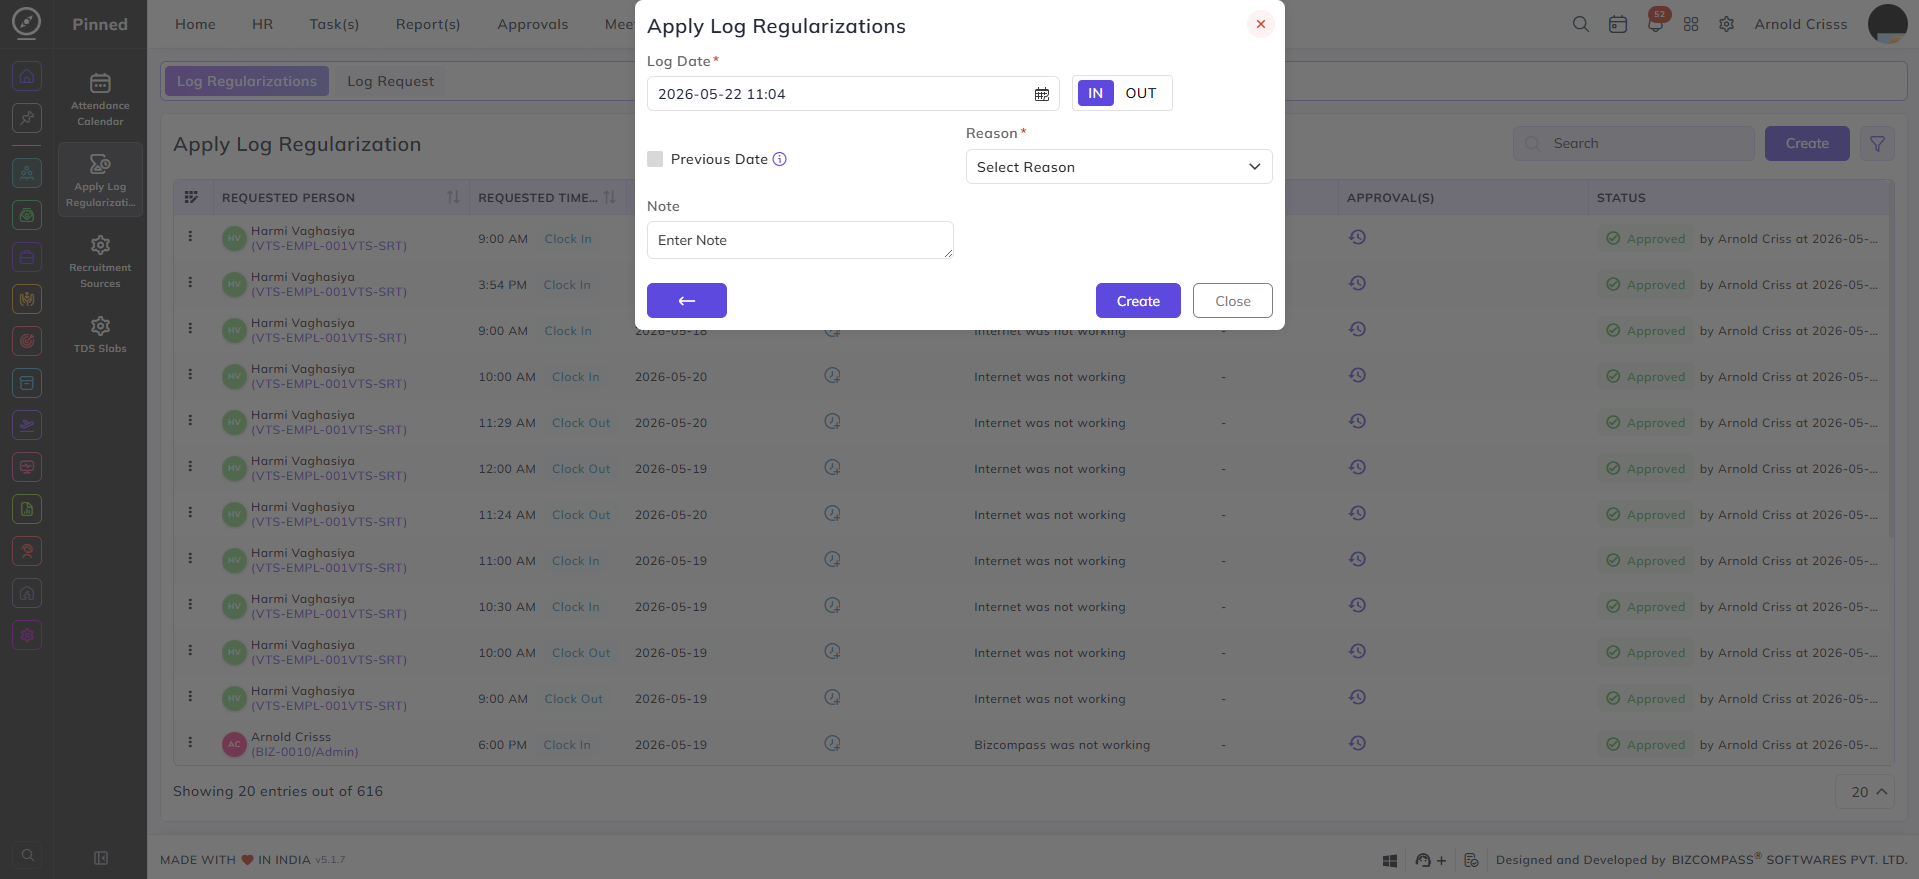Click the Windows icon in footer
The image size is (1919, 879).
point(1389,860)
